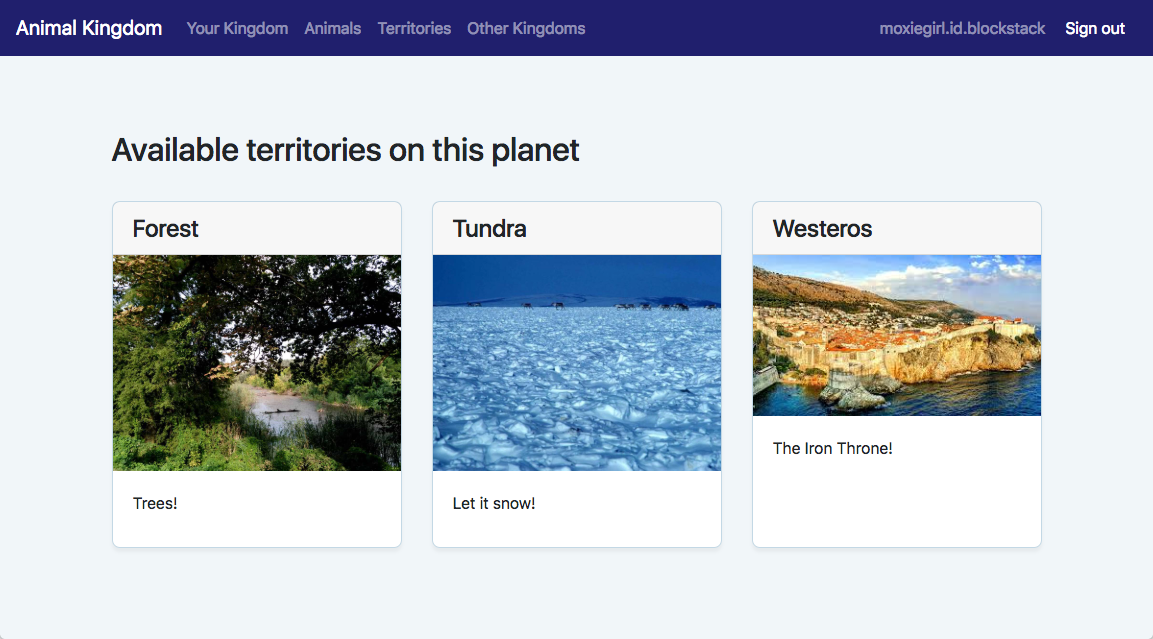Click the moxiegirl.id.blockstack username

pyautogui.click(x=962, y=28)
